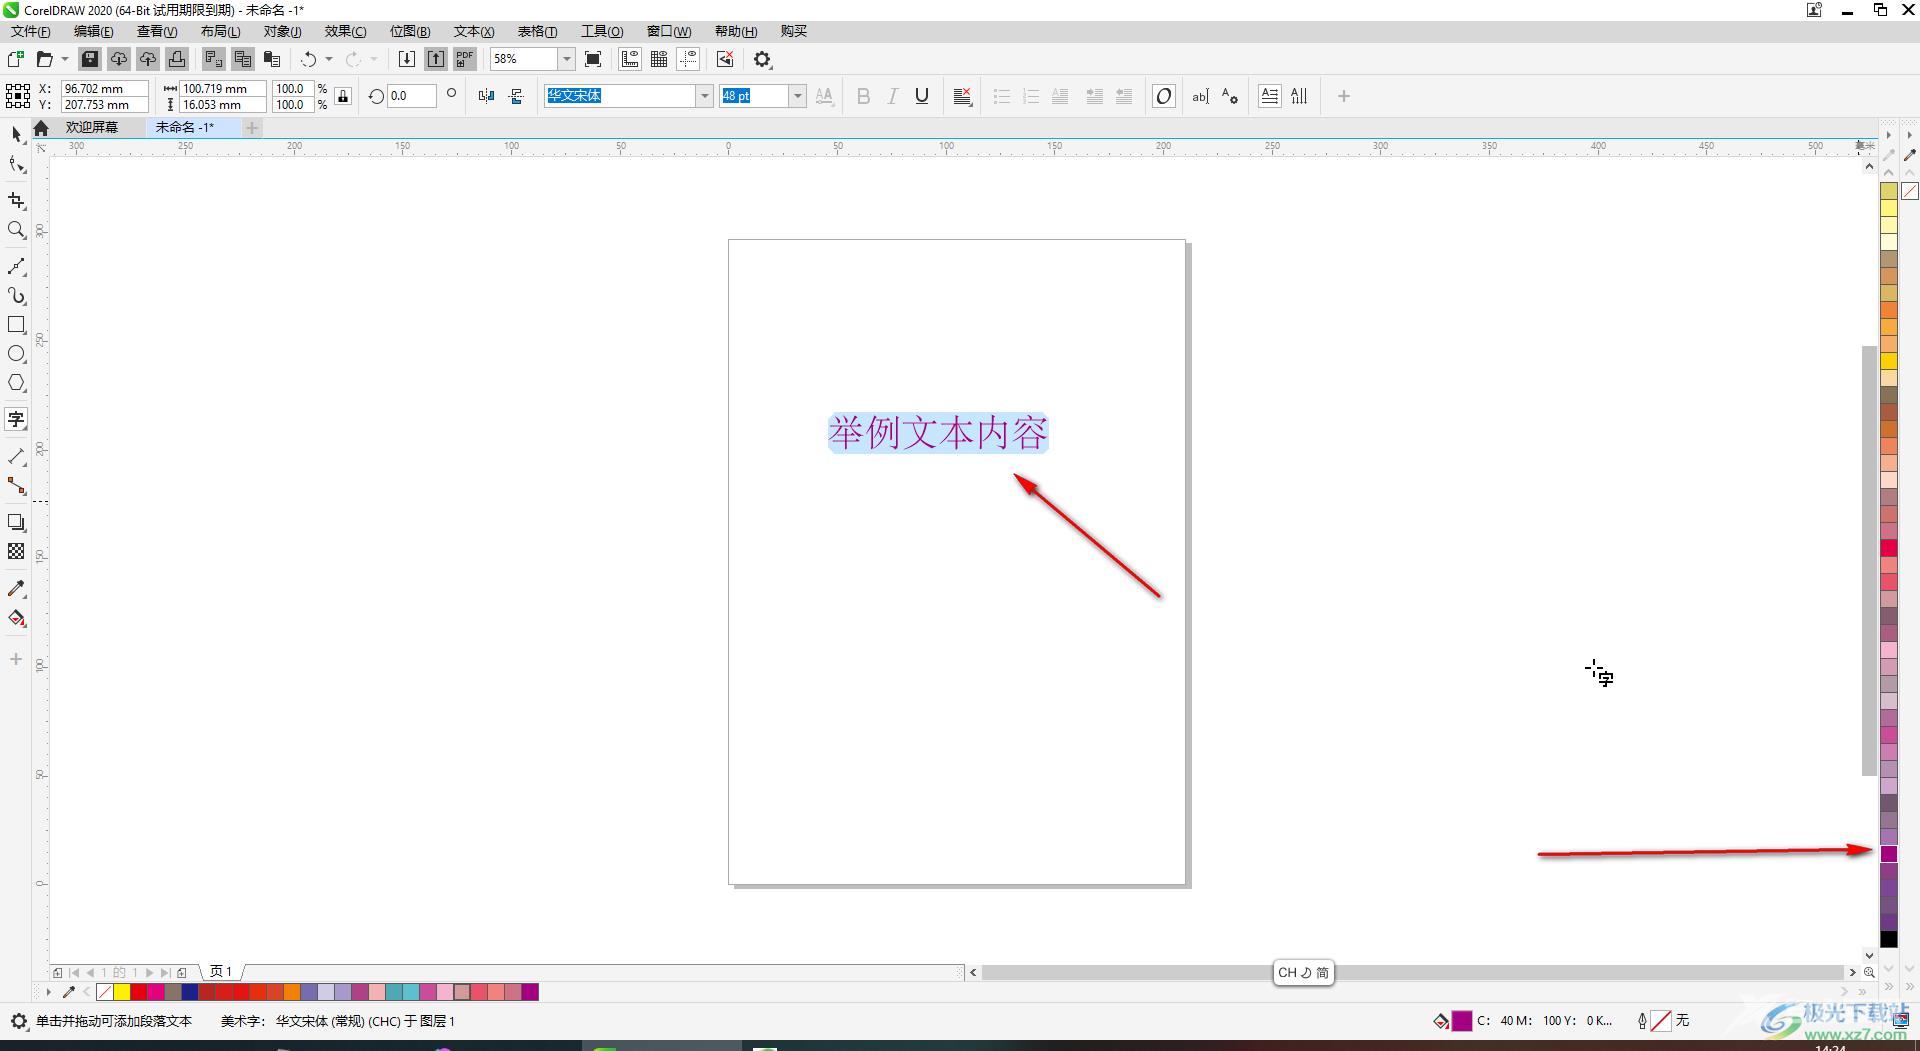Click the 页 1 page tab
Viewport: 1920px width, 1051px height.
[221, 971]
